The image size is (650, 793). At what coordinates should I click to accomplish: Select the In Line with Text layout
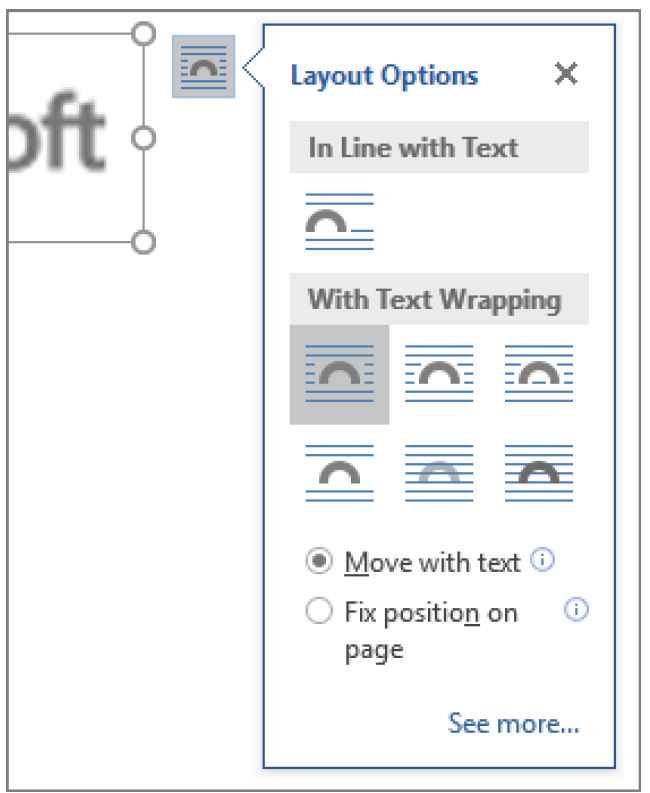339,222
